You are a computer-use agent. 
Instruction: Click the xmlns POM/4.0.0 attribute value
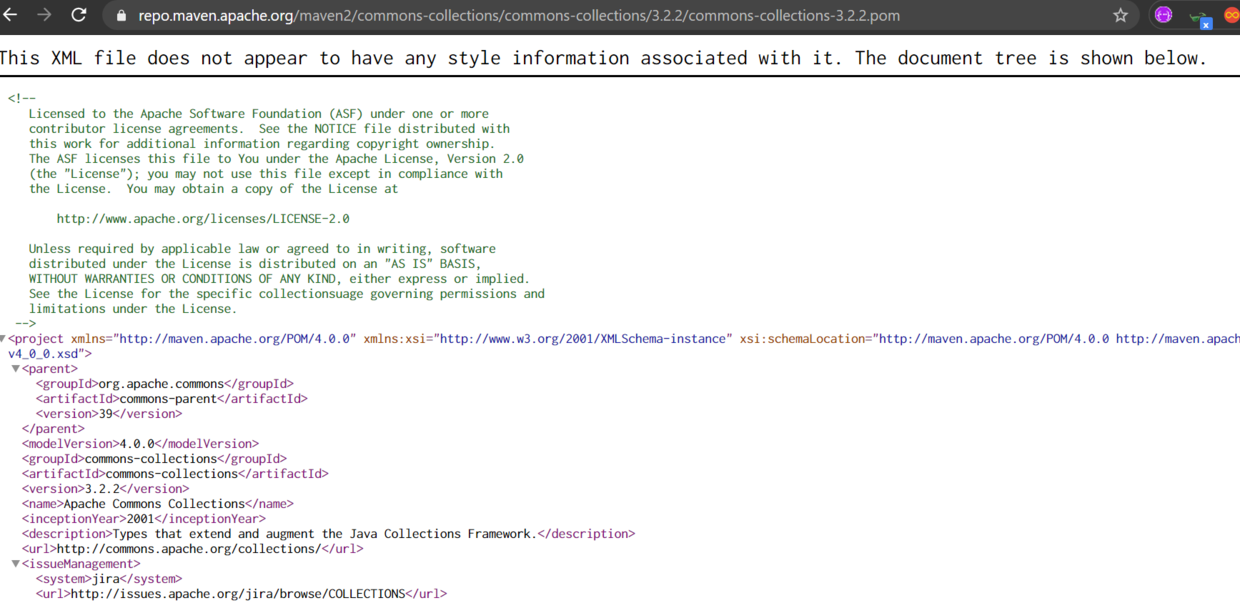point(233,339)
